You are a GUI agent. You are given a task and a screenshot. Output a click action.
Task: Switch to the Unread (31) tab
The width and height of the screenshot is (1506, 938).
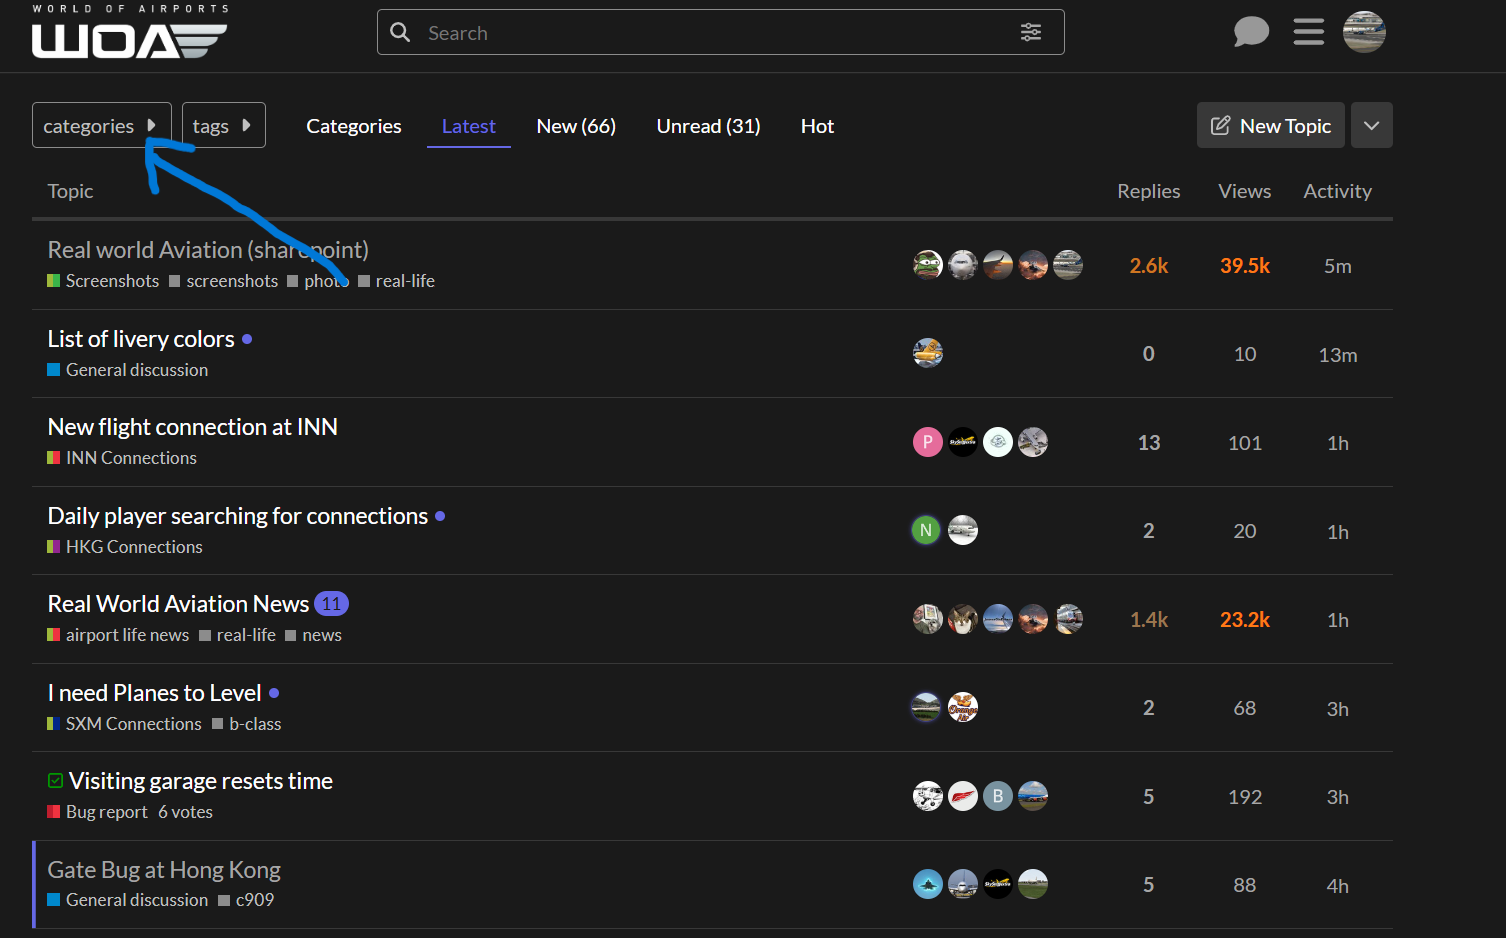pyautogui.click(x=708, y=126)
